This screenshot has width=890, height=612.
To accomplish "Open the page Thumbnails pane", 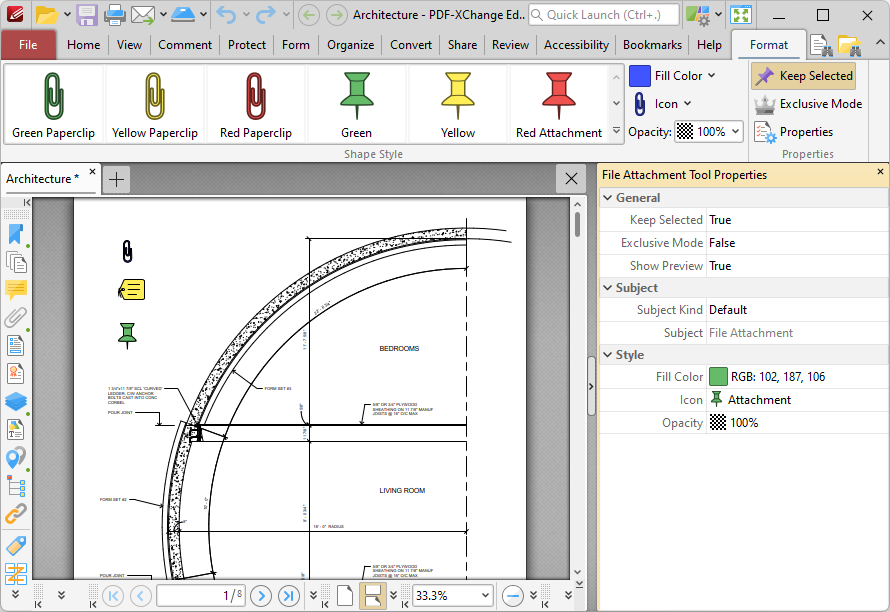I will [15, 262].
